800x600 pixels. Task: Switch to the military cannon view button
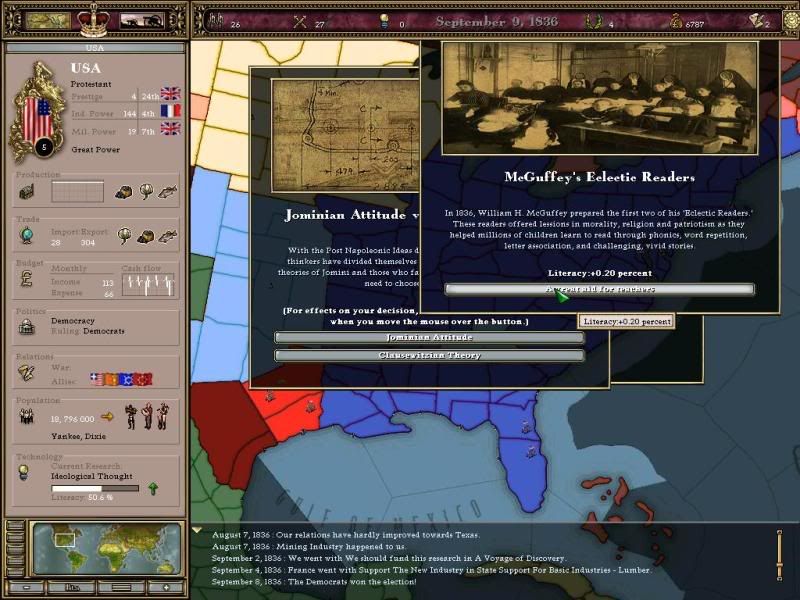click(142, 20)
